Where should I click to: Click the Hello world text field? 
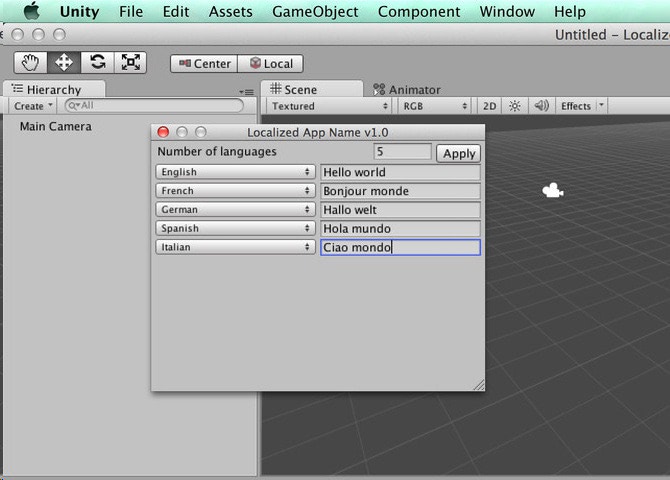tap(400, 172)
